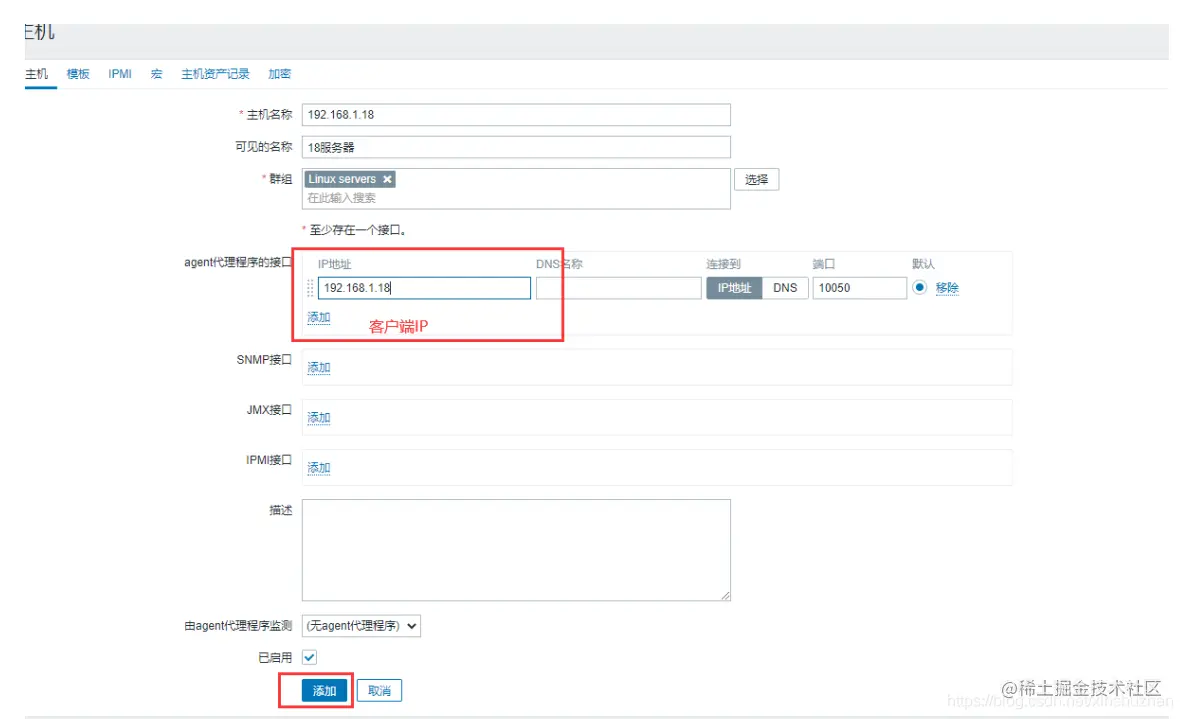The height and width of the screenshot is (719, 1182).
Task: Switch to the 主机 tab
Action: [37, 74]
